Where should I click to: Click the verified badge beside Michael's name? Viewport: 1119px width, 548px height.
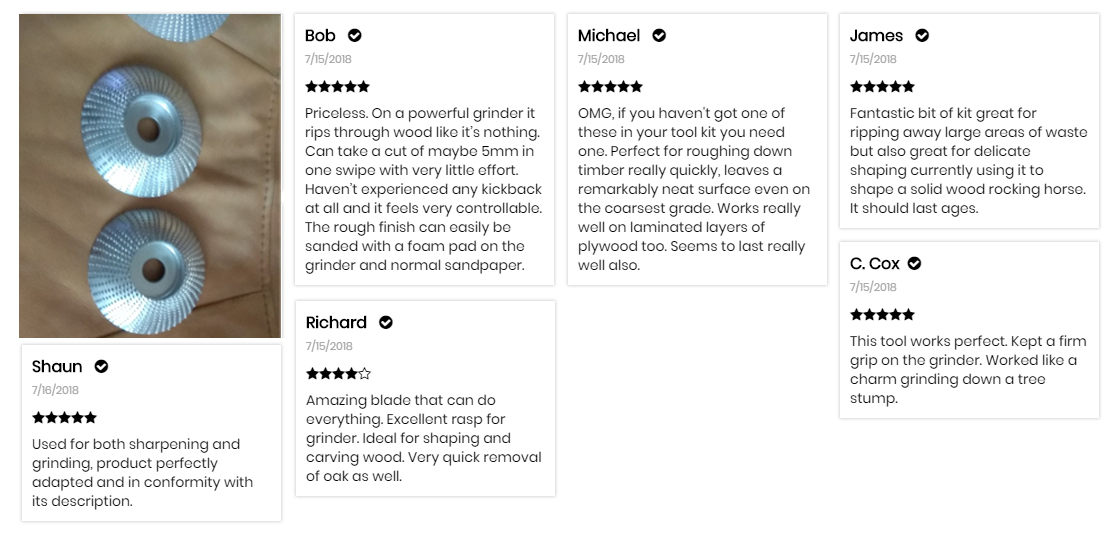[x=659, y=36]
